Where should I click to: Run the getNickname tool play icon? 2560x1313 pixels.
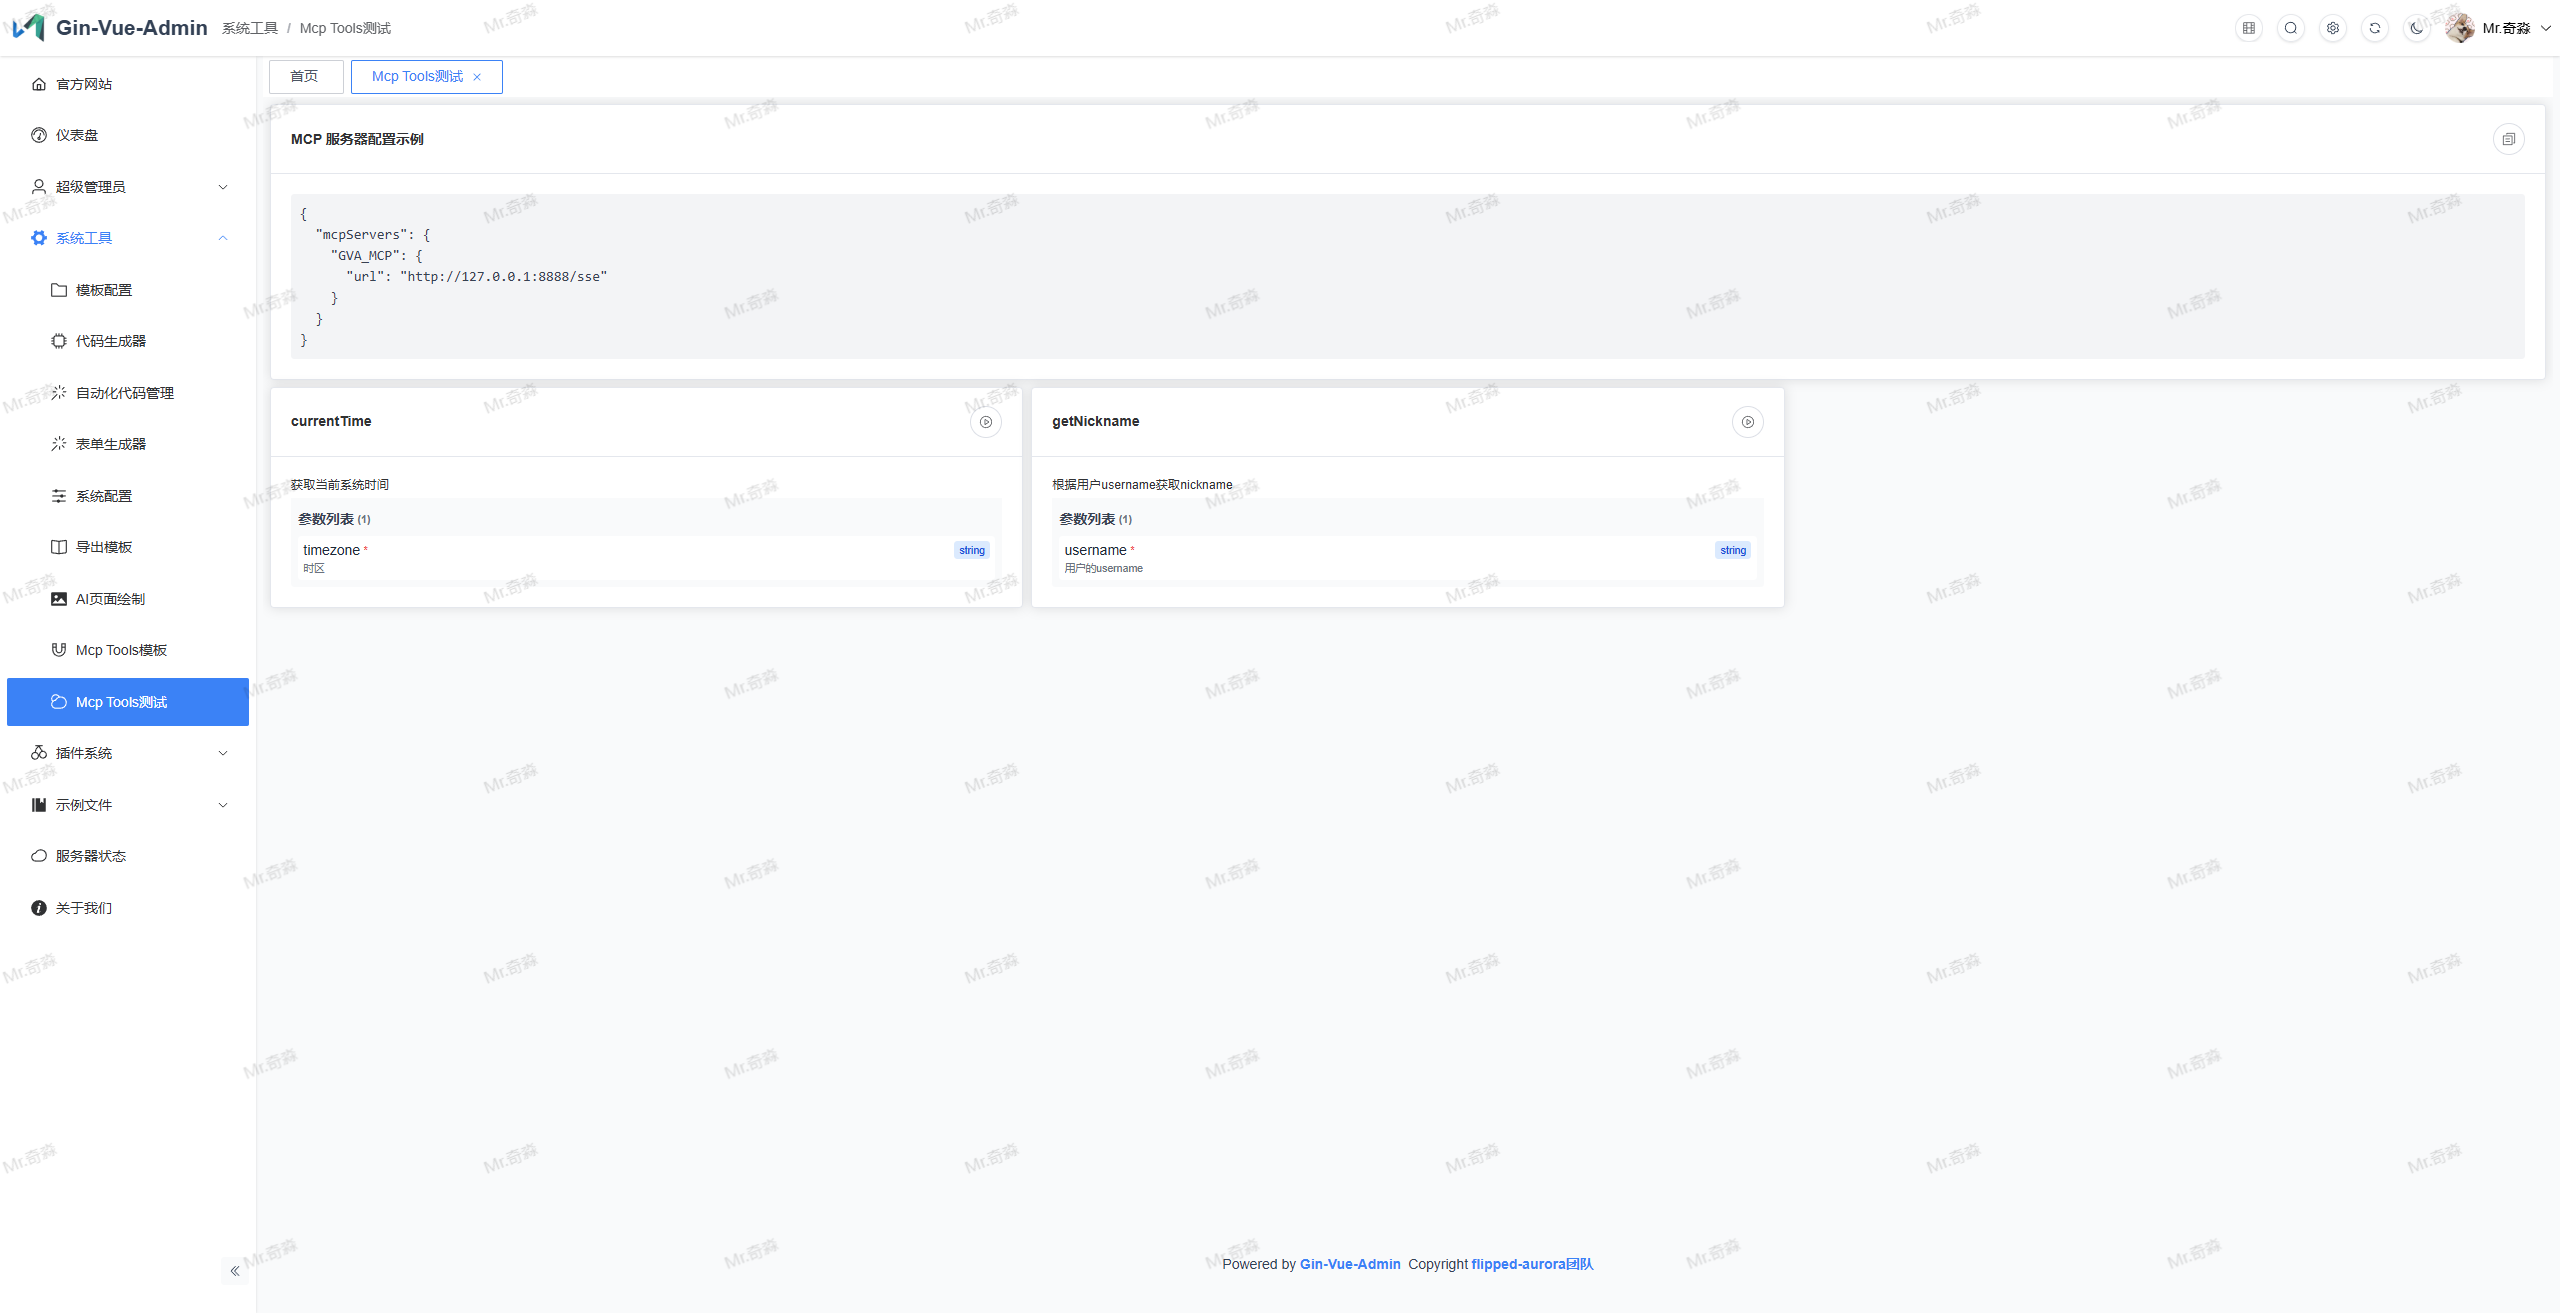(1747, 422)
